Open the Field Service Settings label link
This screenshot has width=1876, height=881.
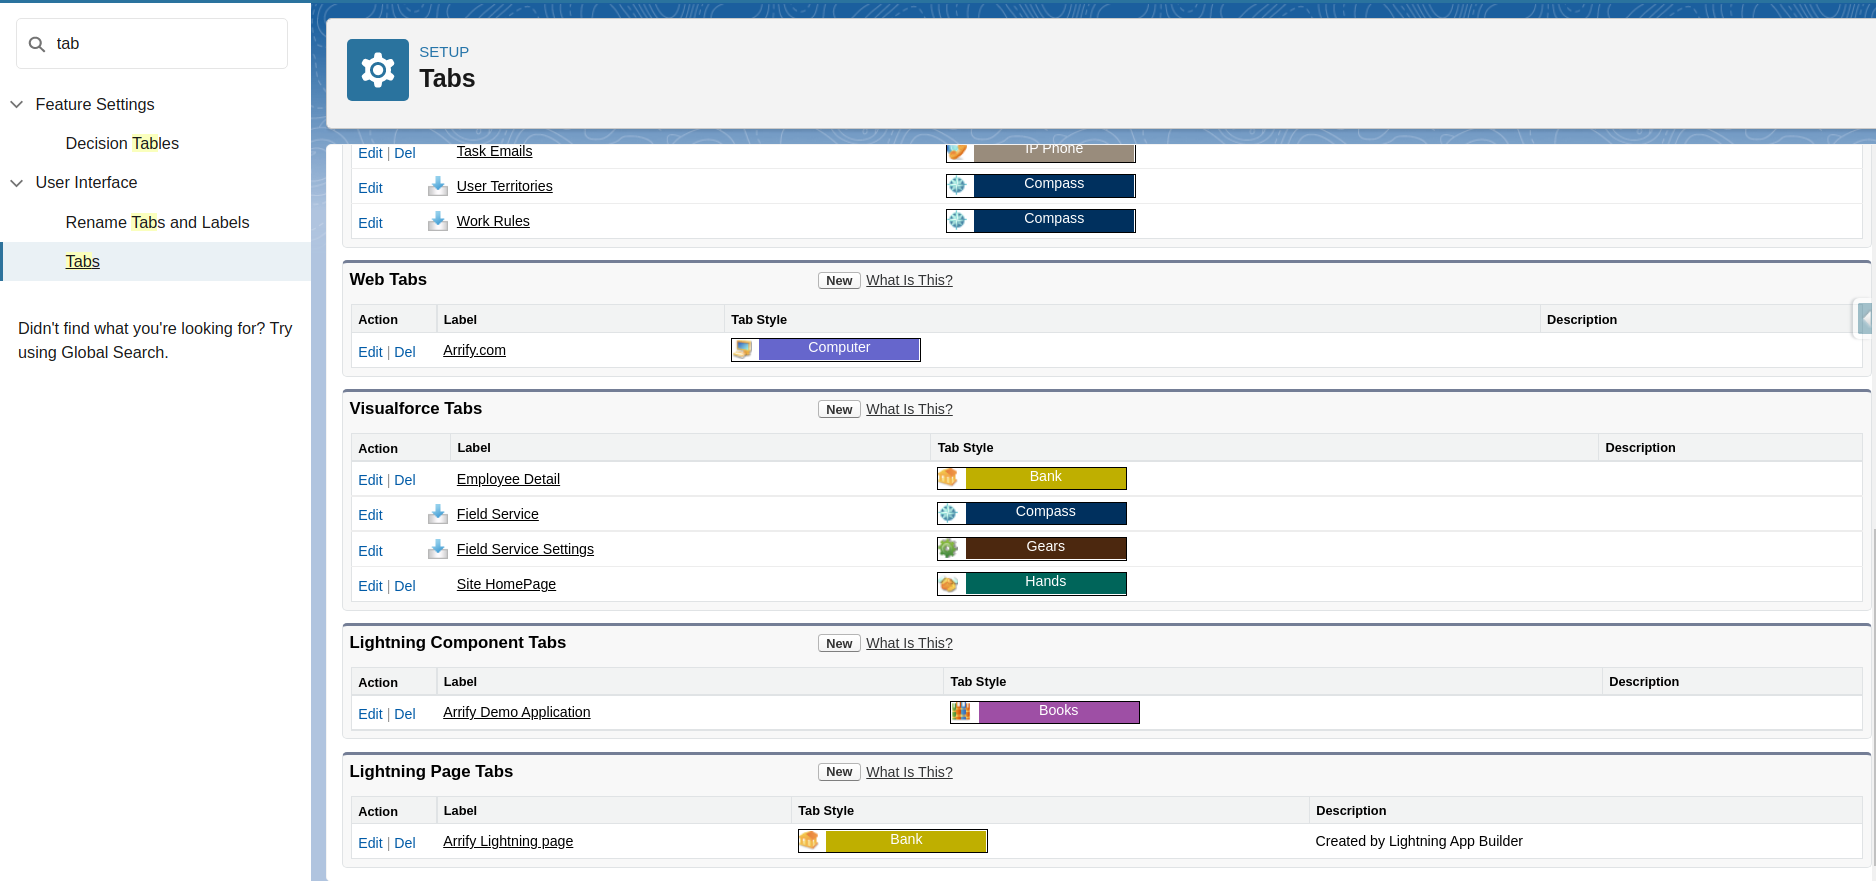point(525,549)
